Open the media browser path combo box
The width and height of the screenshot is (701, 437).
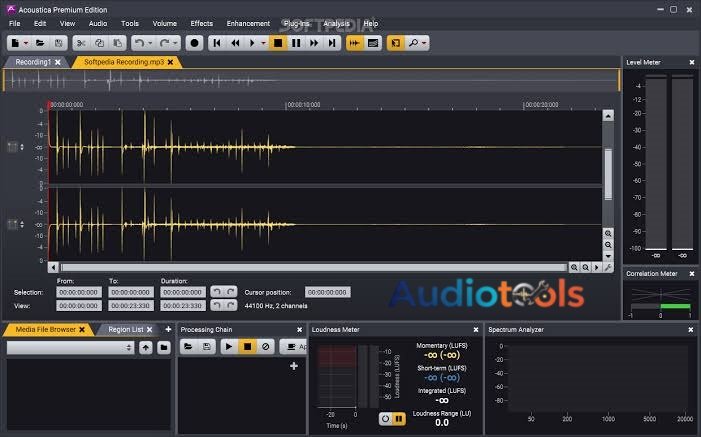(70, 347)
